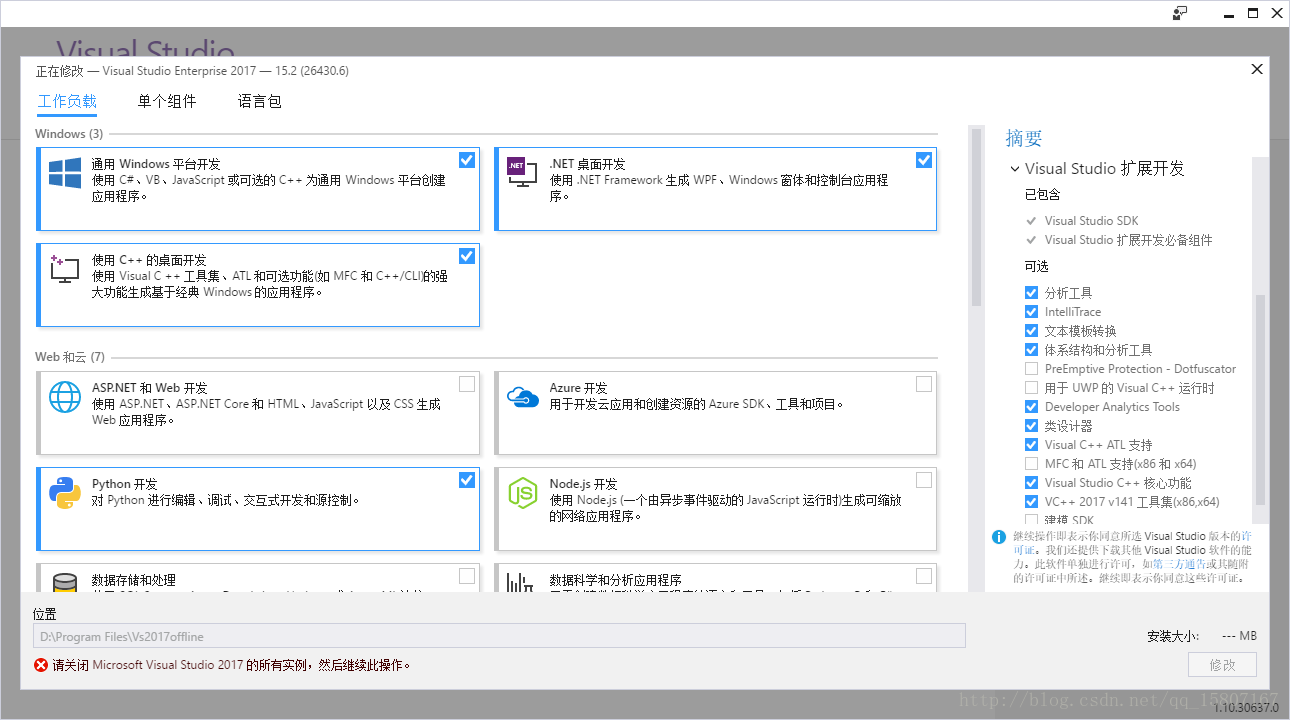The height and width of the screenshot is (720, 1290).
Task: Uncheck Developer Analytics Tools
Action: coord(1031,407)
